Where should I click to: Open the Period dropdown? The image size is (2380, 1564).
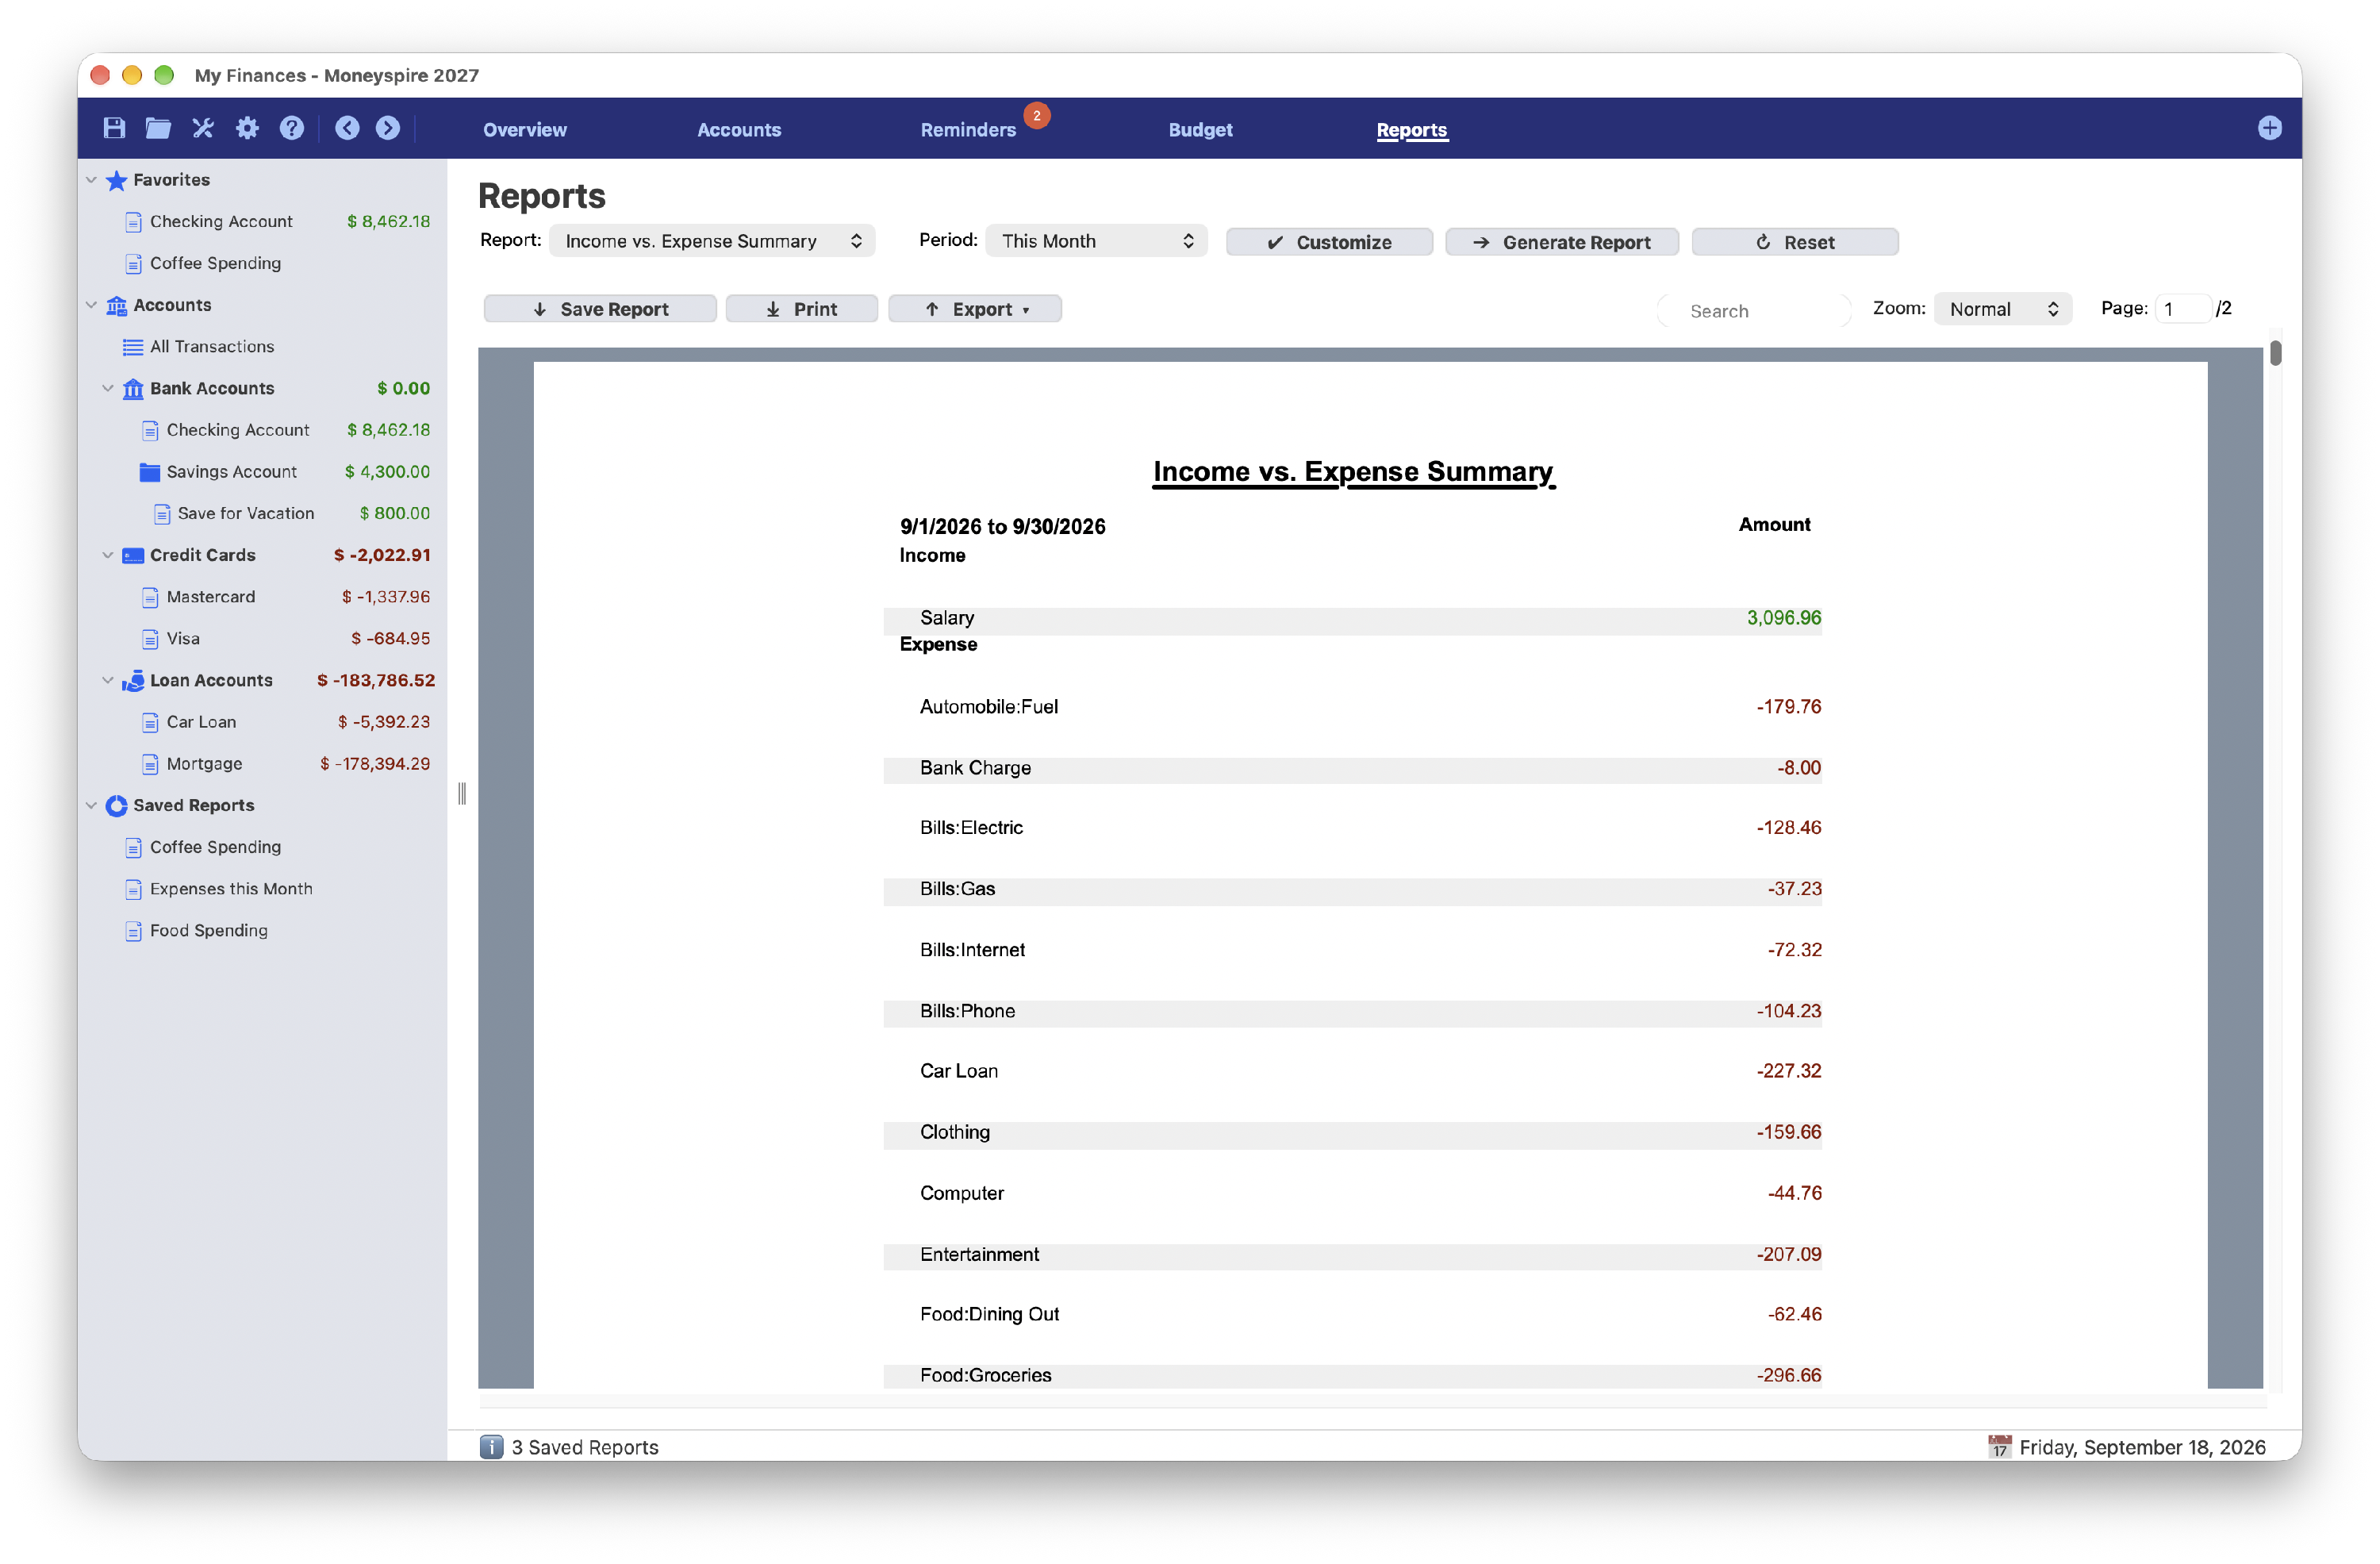tap(1096, 241)
